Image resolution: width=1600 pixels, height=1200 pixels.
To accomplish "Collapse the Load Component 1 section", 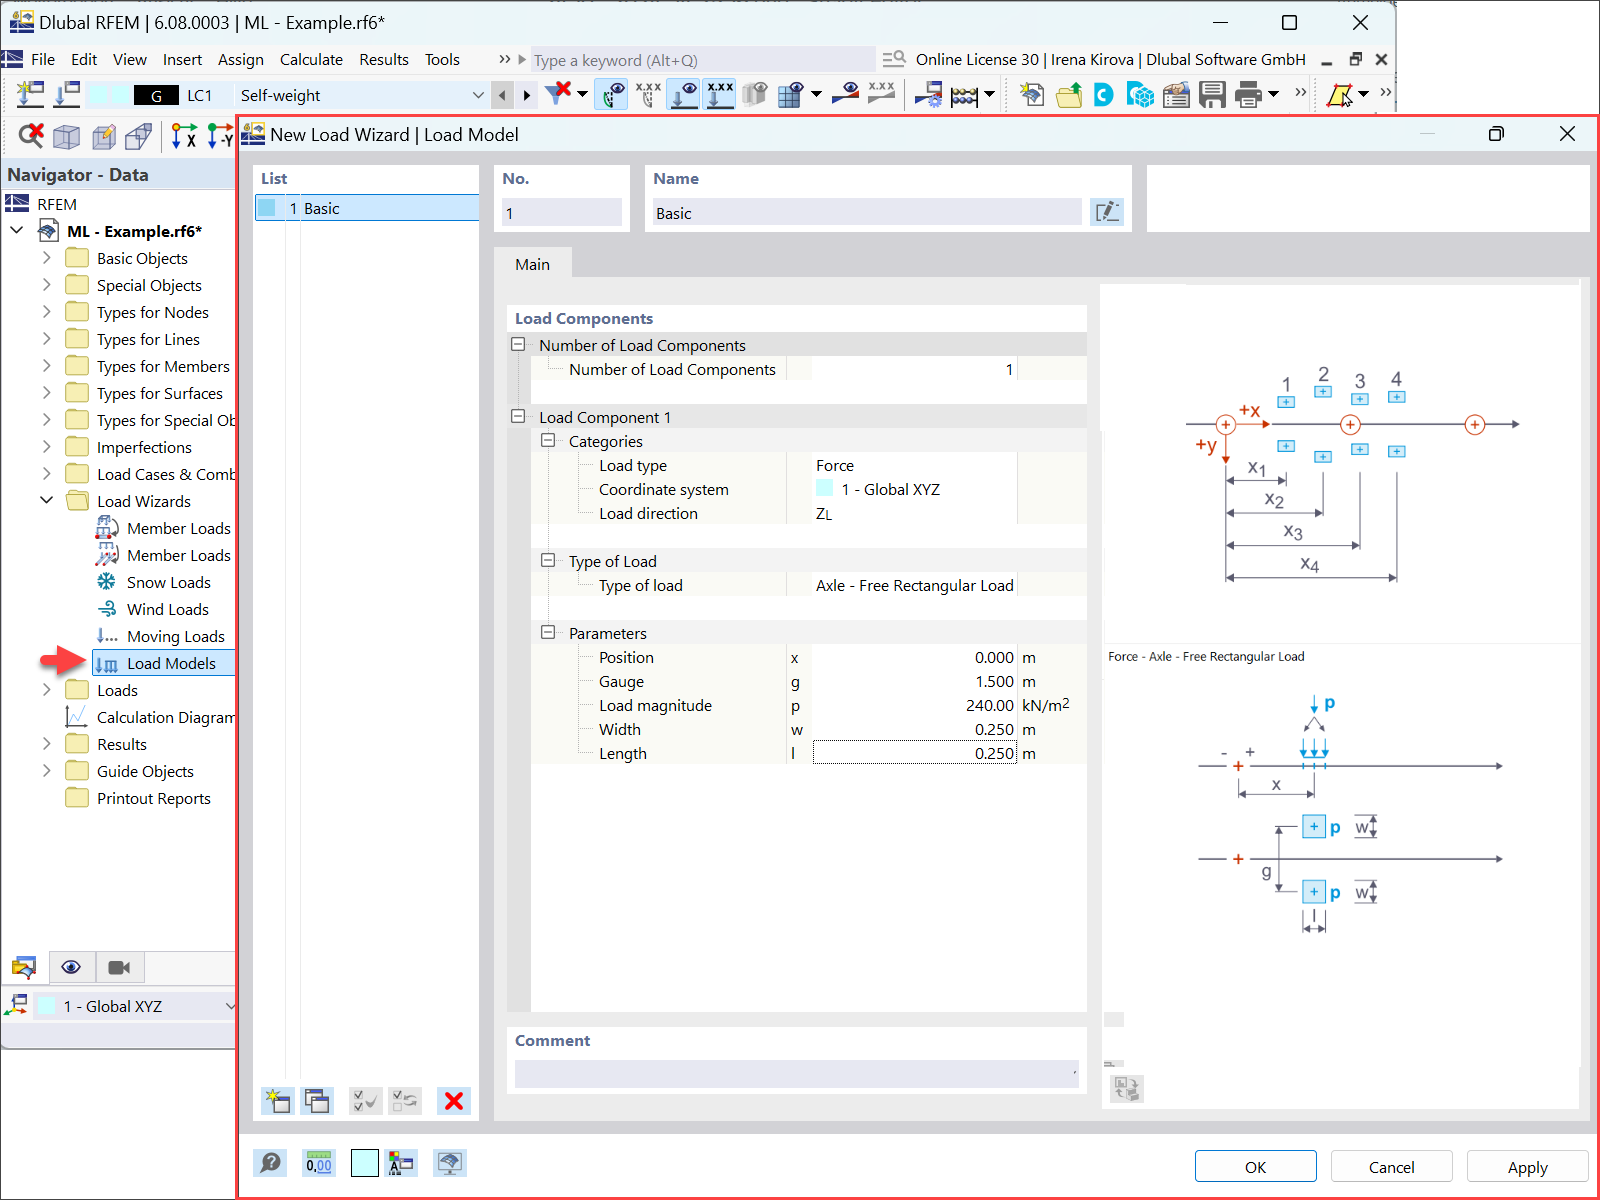I will pyautogui.click(x=518, y=417).
